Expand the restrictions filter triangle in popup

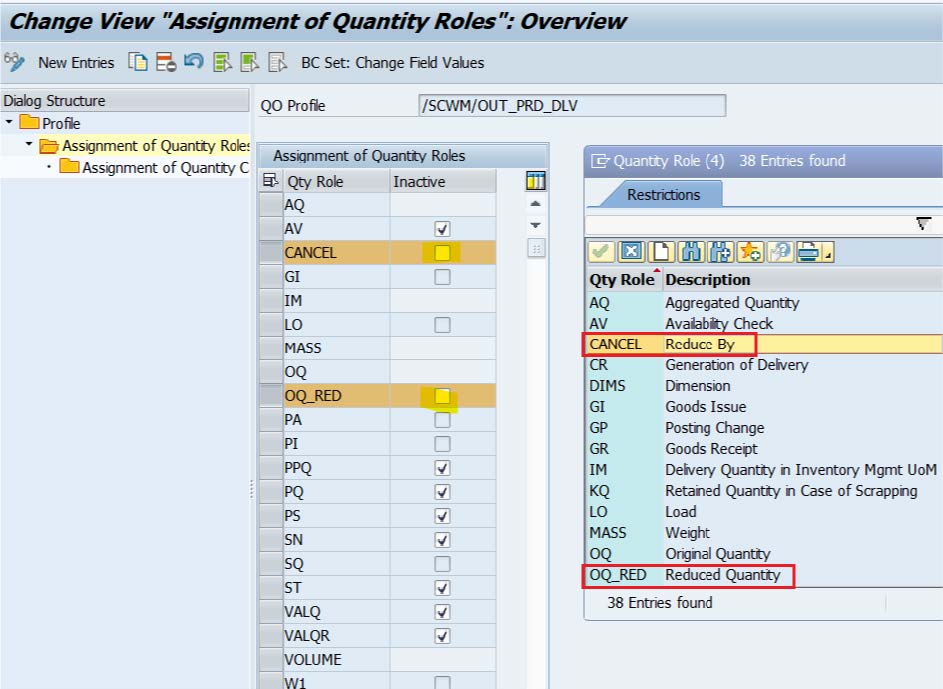[x=923, y=224]
